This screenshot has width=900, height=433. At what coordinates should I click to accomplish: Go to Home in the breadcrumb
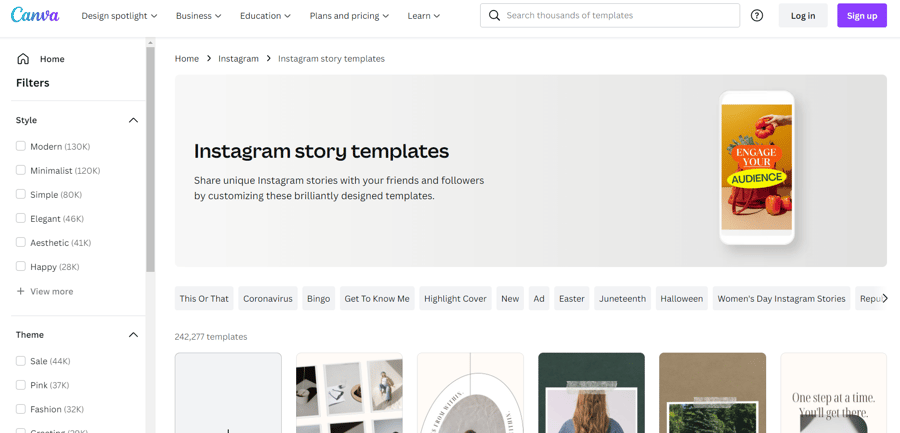pos(187,59)
